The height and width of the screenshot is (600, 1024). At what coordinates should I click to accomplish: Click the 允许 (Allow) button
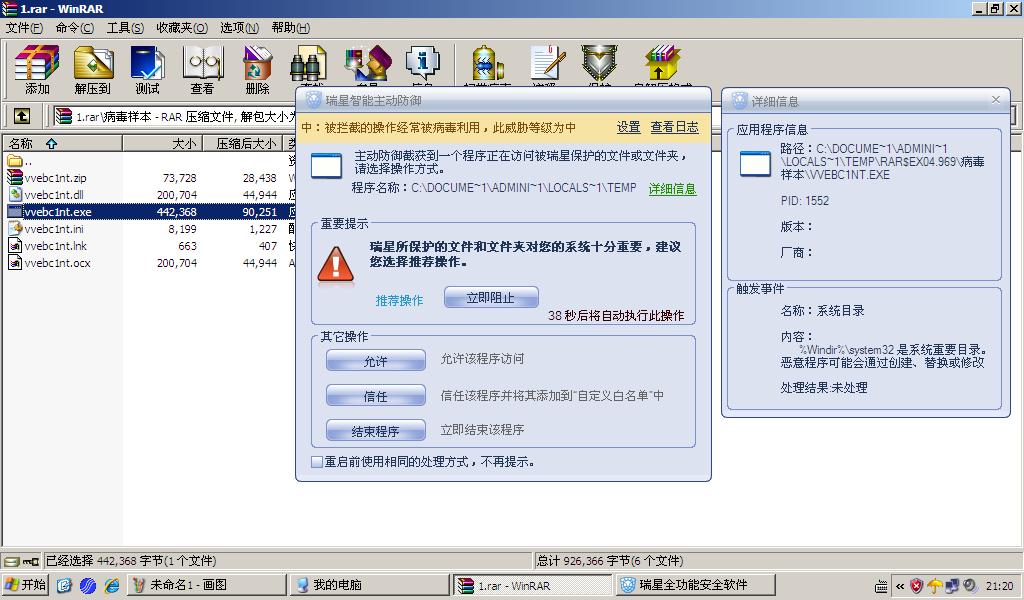376,360
